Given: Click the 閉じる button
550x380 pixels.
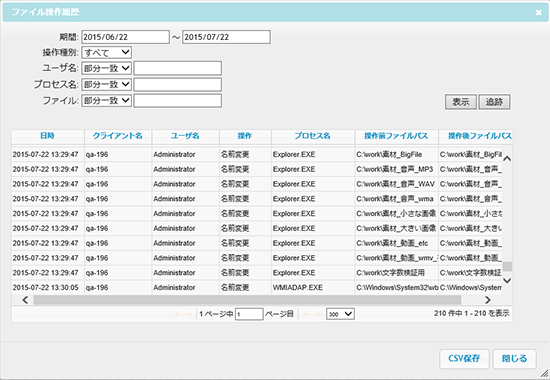Looking at the screenshot, I should [514, 359].
